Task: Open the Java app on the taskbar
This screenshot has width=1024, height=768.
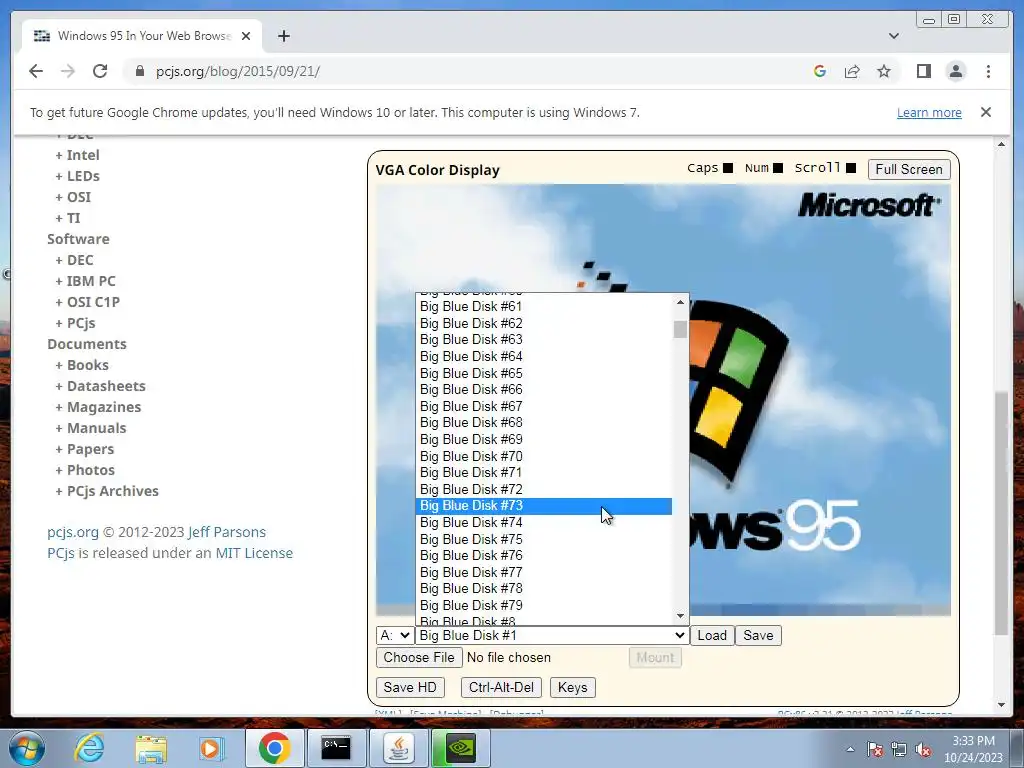Action: (x=398, y=748)
